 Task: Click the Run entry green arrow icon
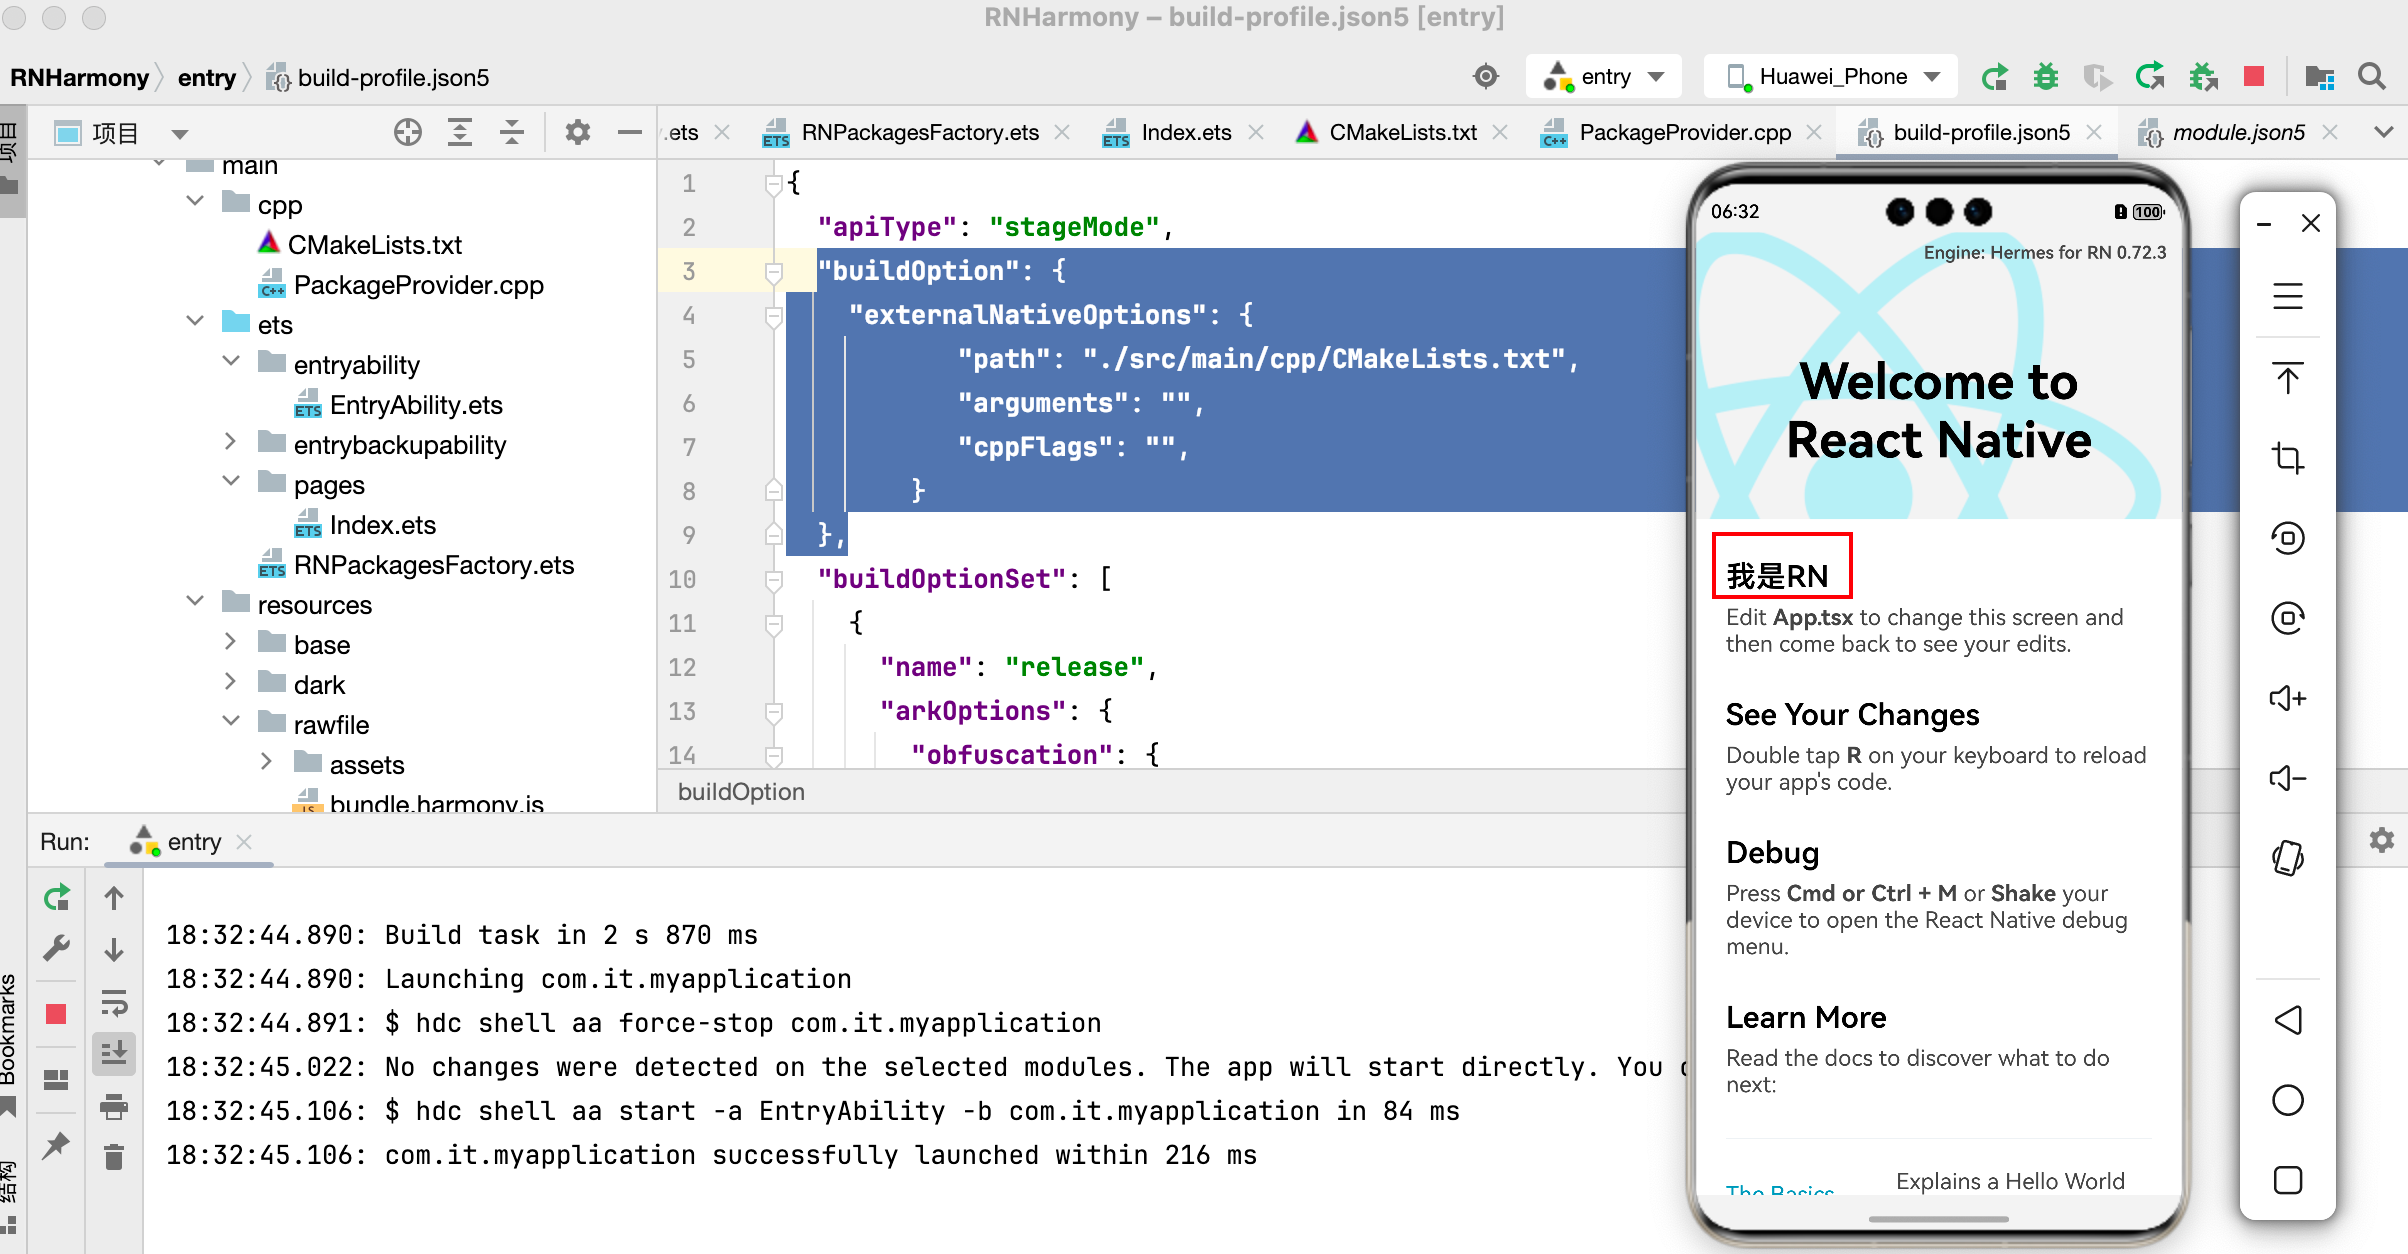pyautogui.click(x=1995, y=77)
